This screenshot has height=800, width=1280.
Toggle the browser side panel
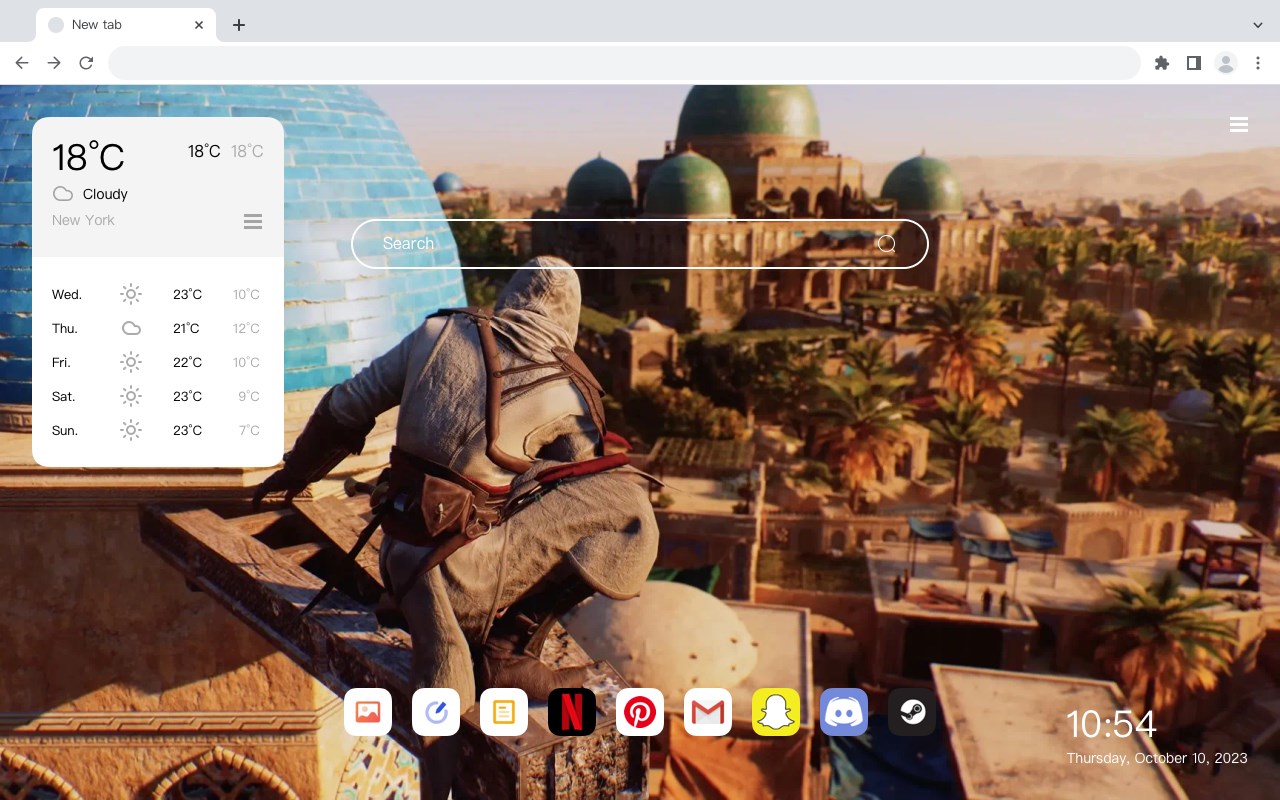click(1193, 63)
